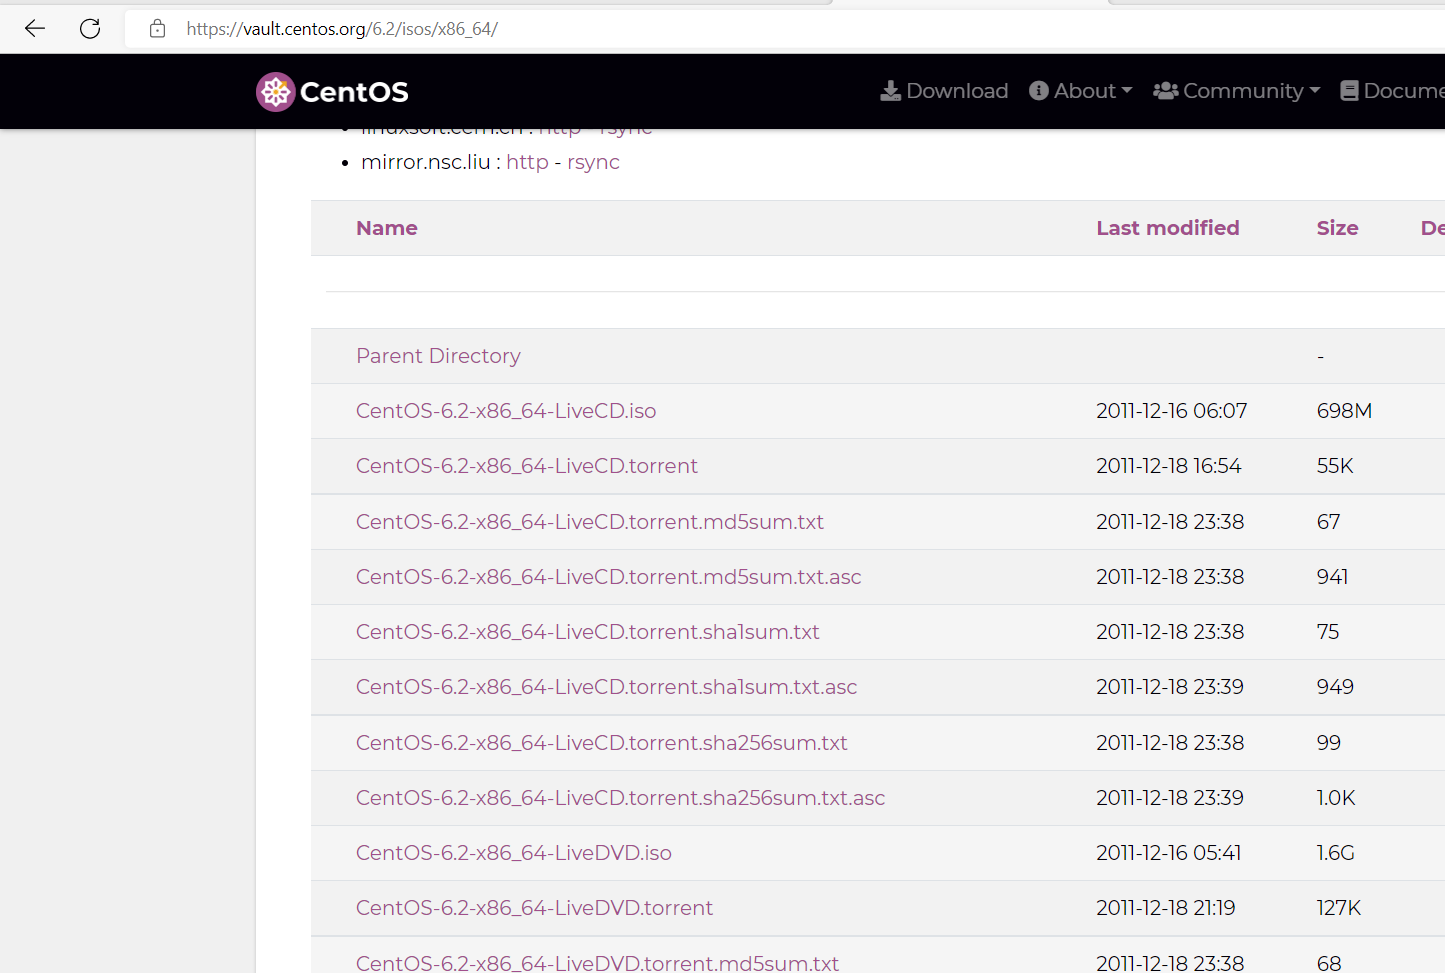Open CentOS-6.2-x86_64-LiveDVD.torrent.md5sum.txt
Image resolution: width=1445 pixels, height=973 pixels.
pos(598,963)
